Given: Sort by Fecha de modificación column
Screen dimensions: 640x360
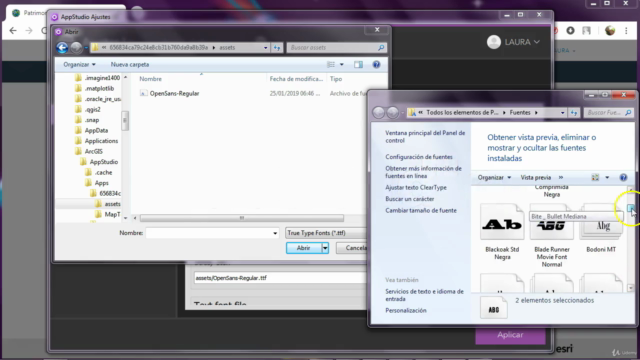Looking at the screenshot, I should pyautogui.click(x=296, y=79).
